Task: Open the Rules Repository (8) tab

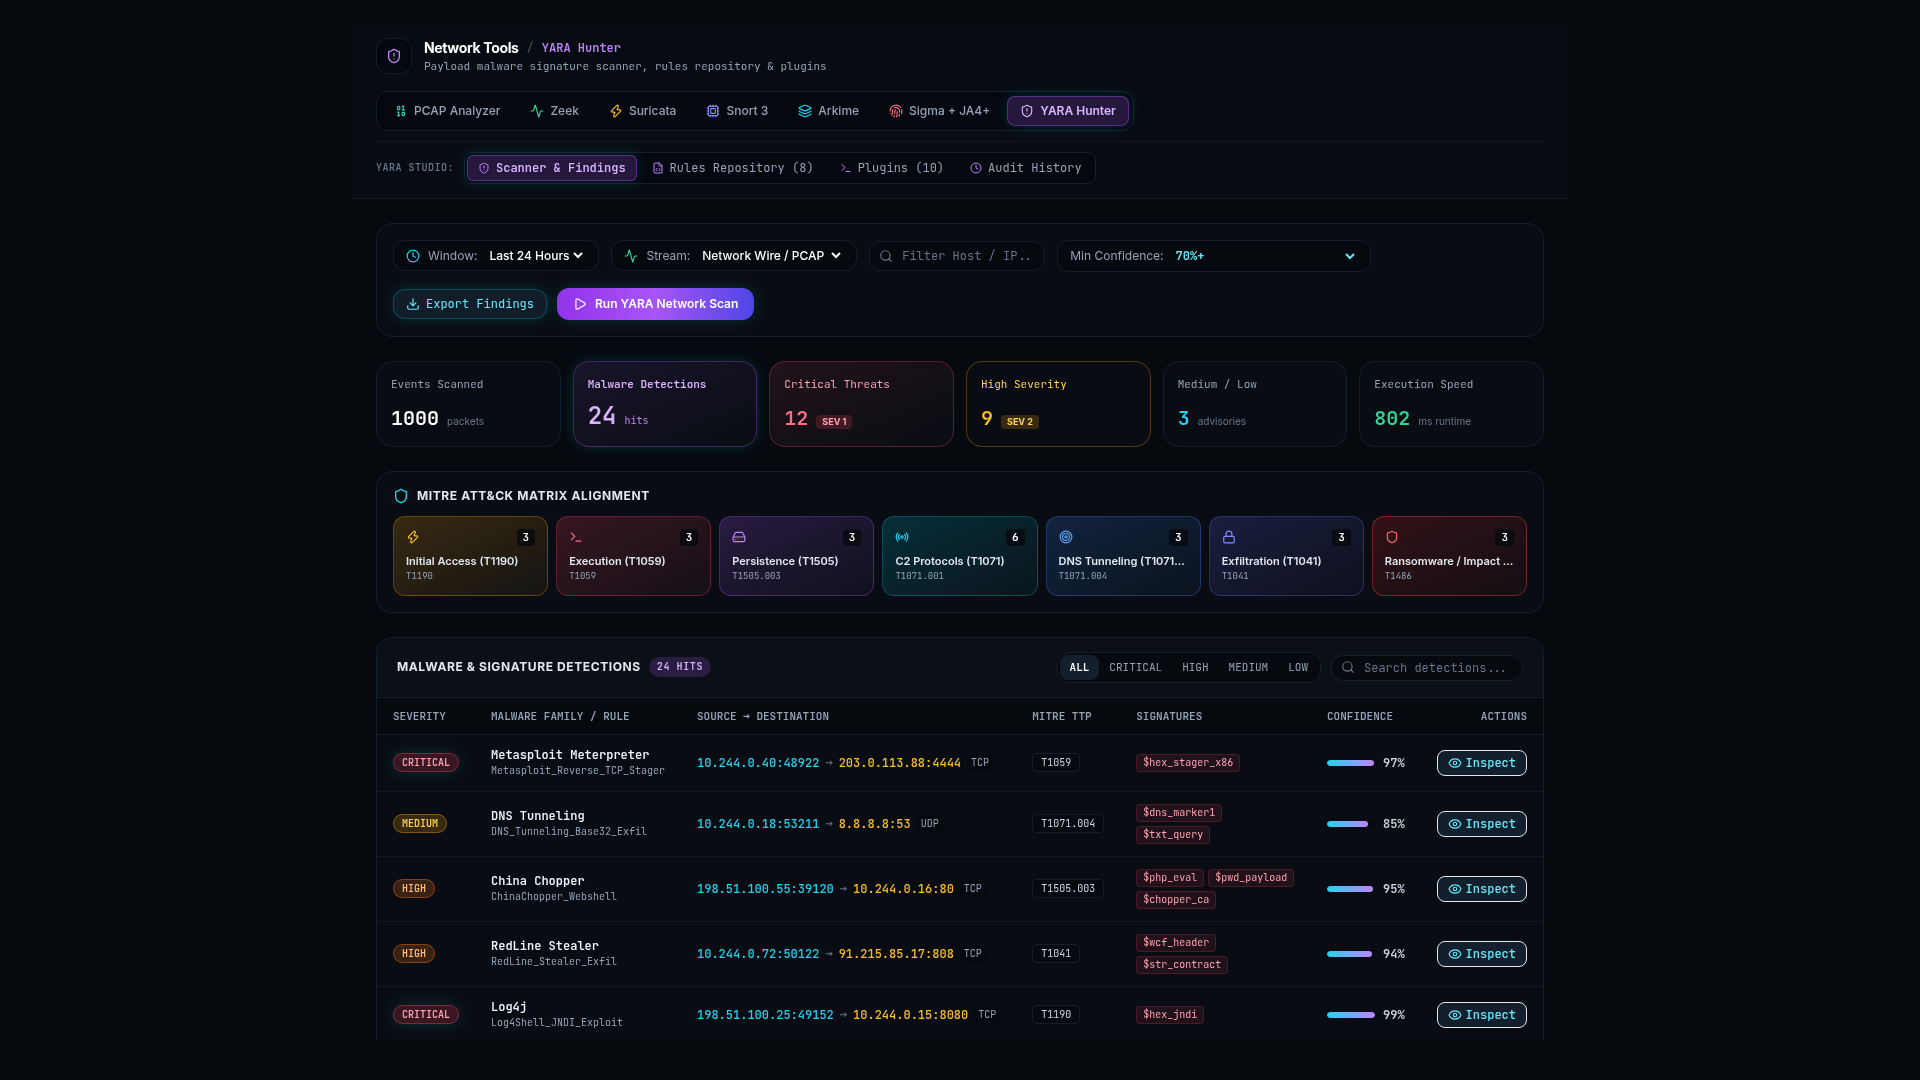Action: click(x=733, y=168)
